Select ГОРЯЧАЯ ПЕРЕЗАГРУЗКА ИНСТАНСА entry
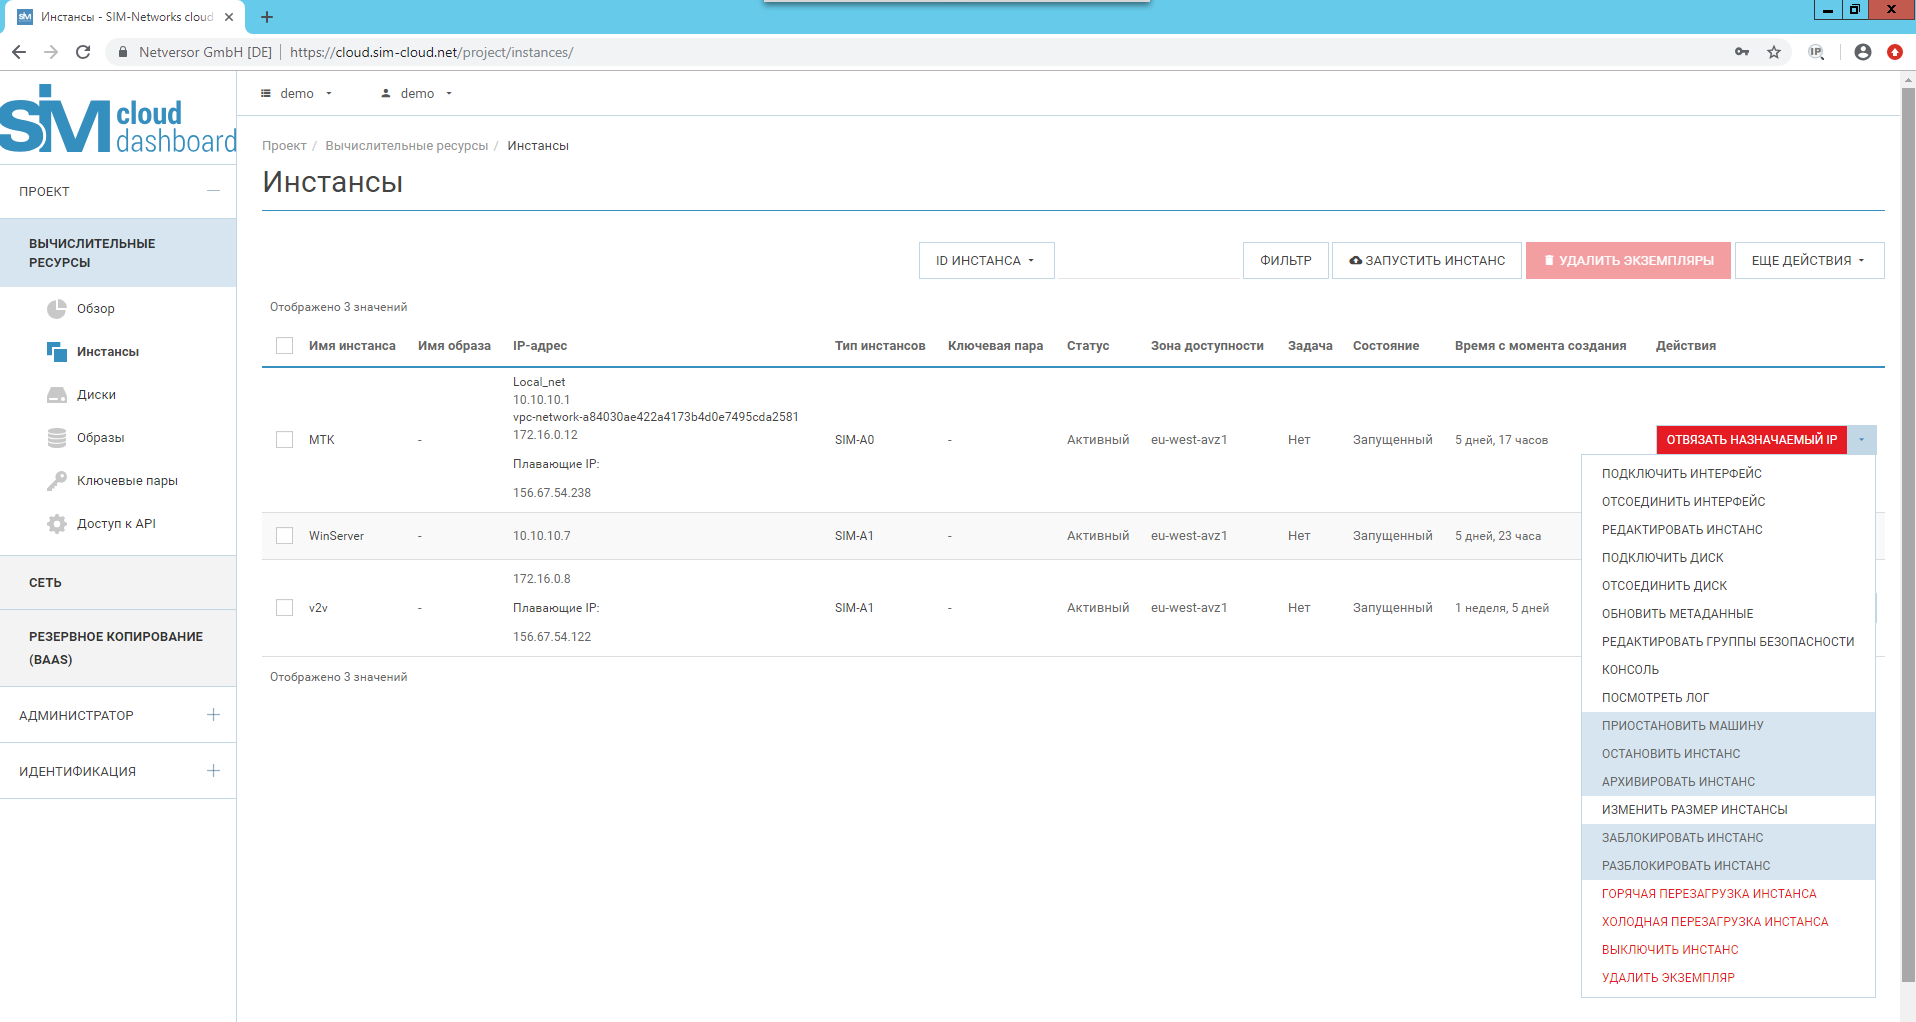1916x1022 pixels. 1728,894
